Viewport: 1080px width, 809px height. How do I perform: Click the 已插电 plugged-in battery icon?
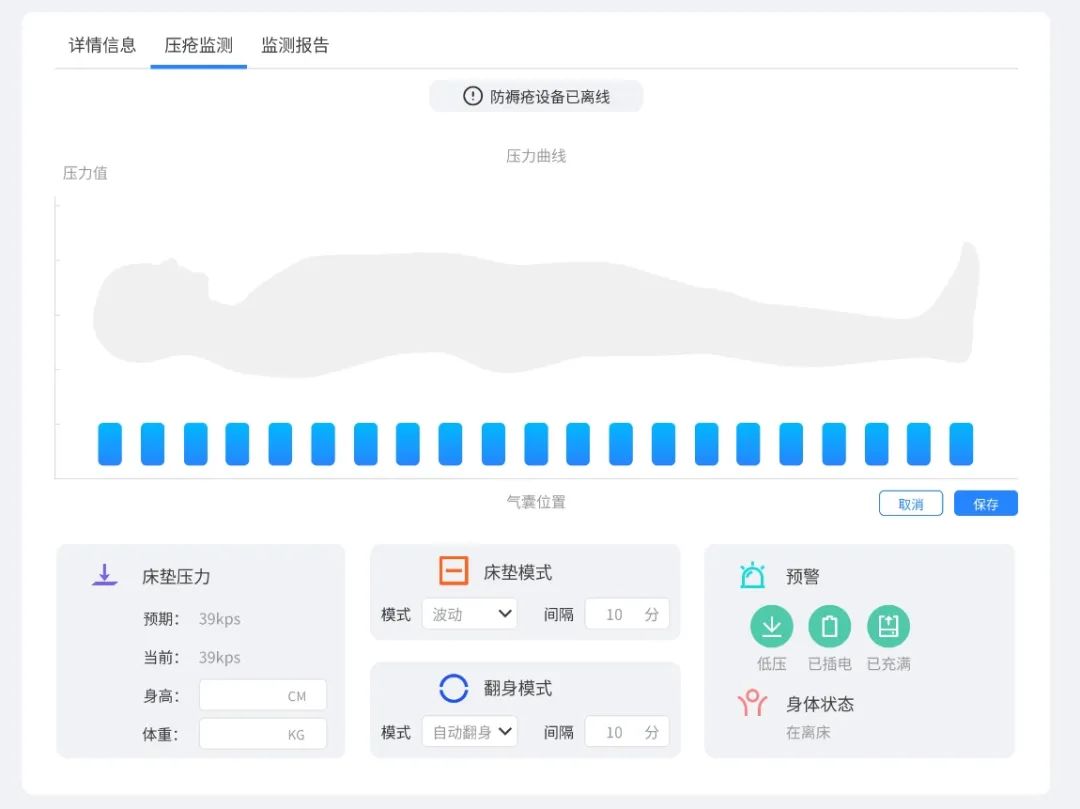829,628
